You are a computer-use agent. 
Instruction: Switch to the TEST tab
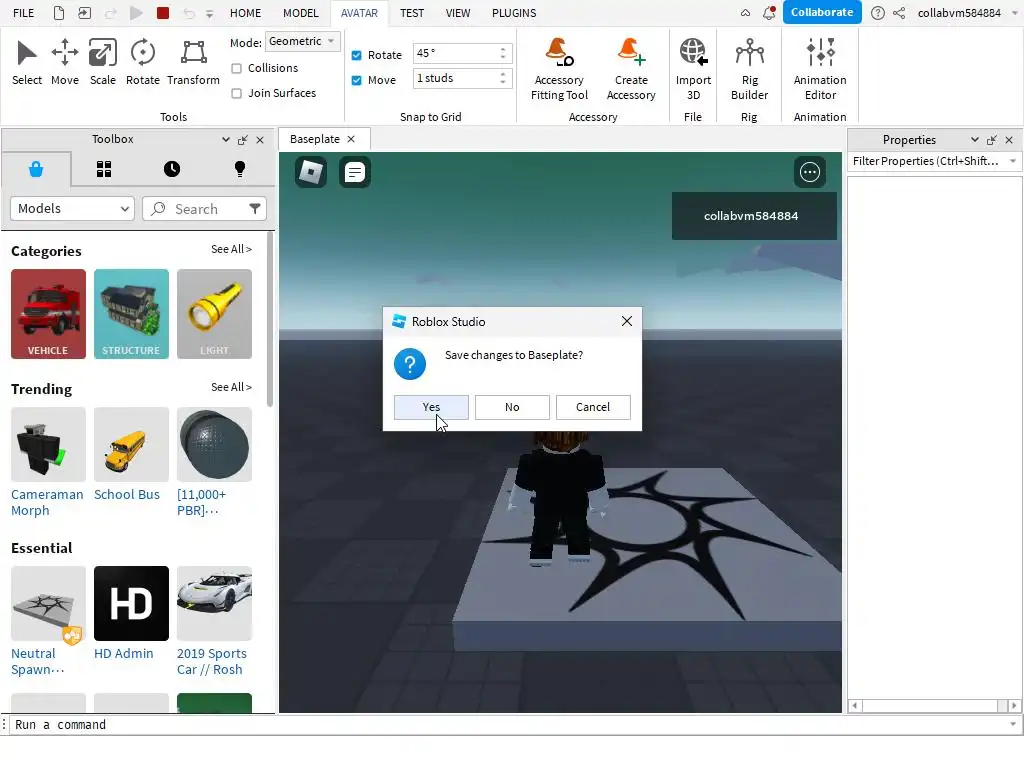(411, 12)
